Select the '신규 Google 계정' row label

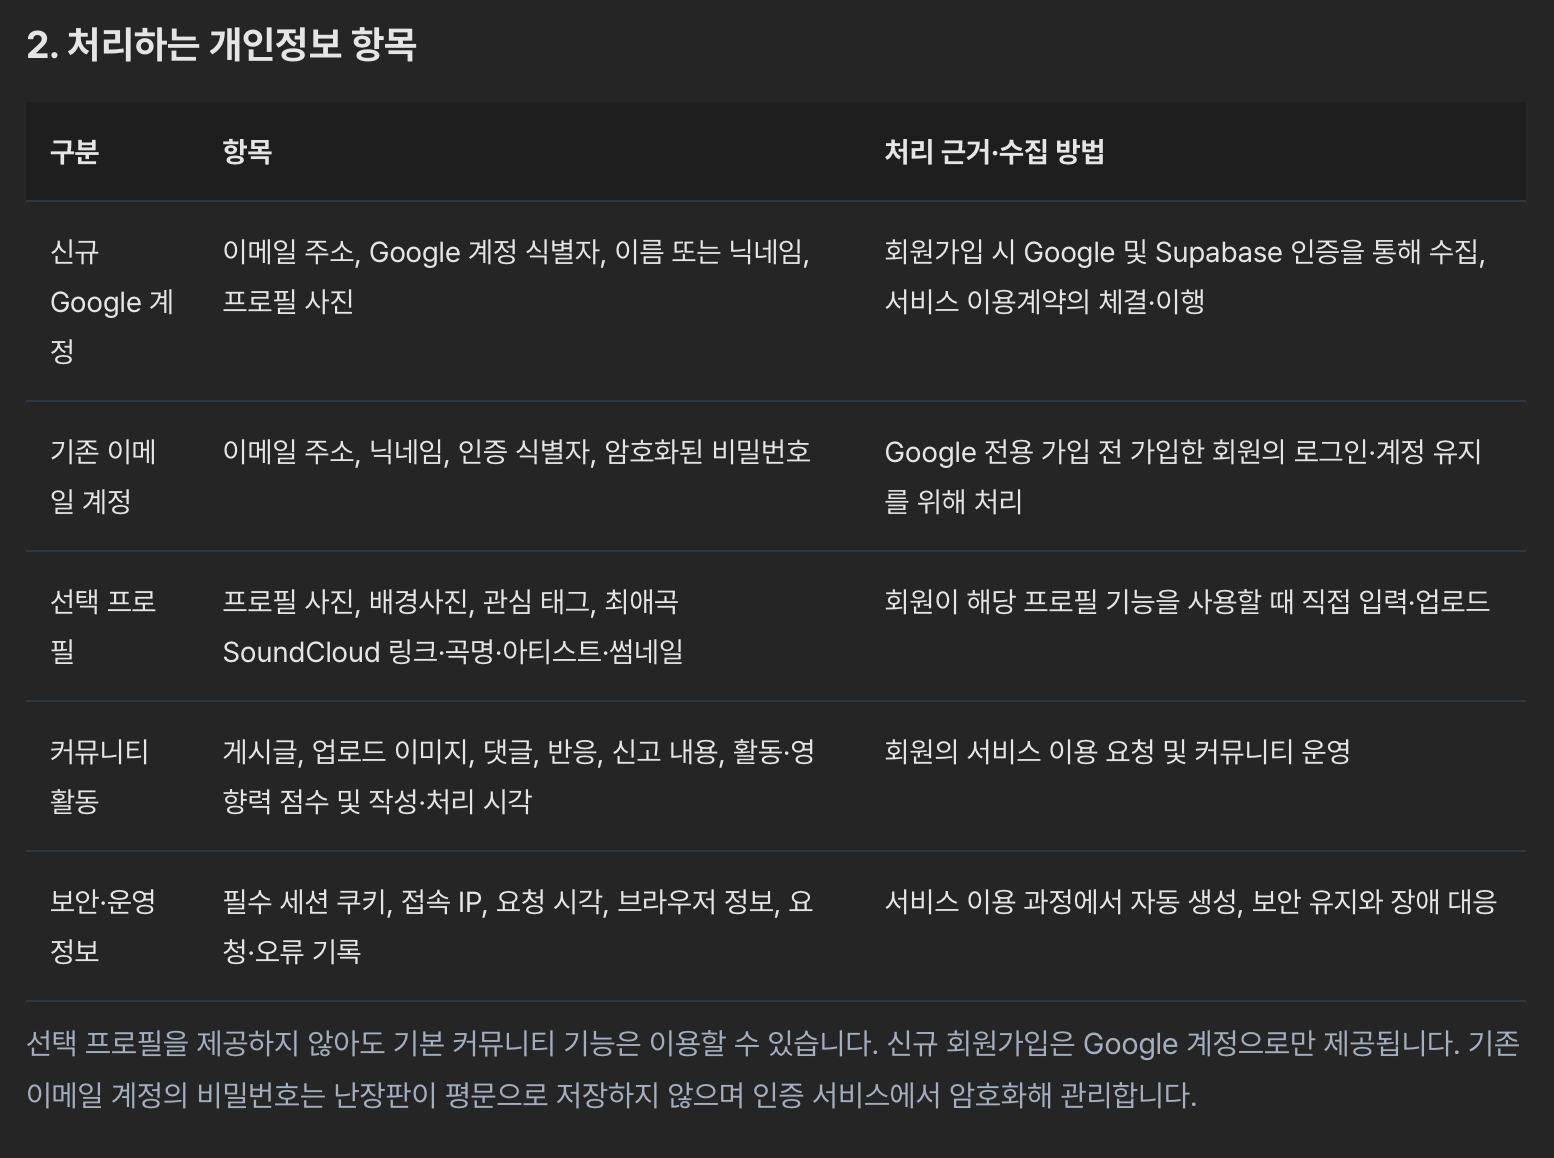(x=112, y=301)
